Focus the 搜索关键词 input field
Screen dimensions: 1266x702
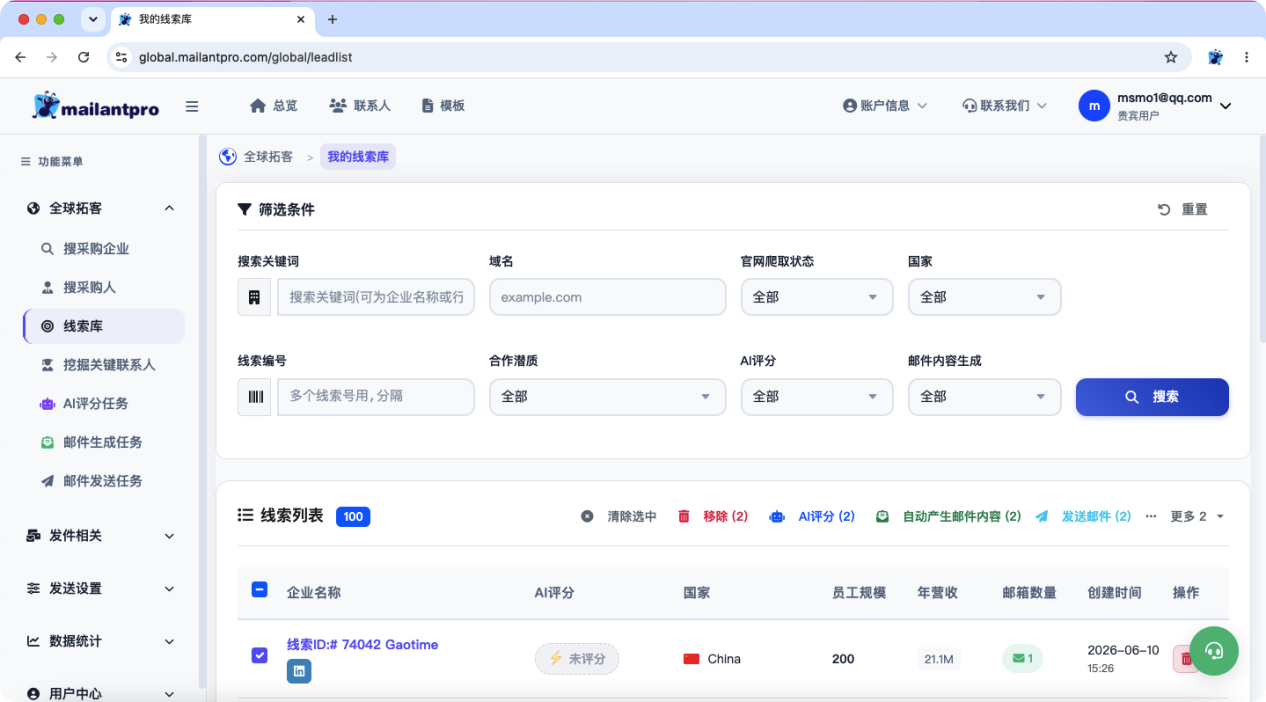coord(376,297)
